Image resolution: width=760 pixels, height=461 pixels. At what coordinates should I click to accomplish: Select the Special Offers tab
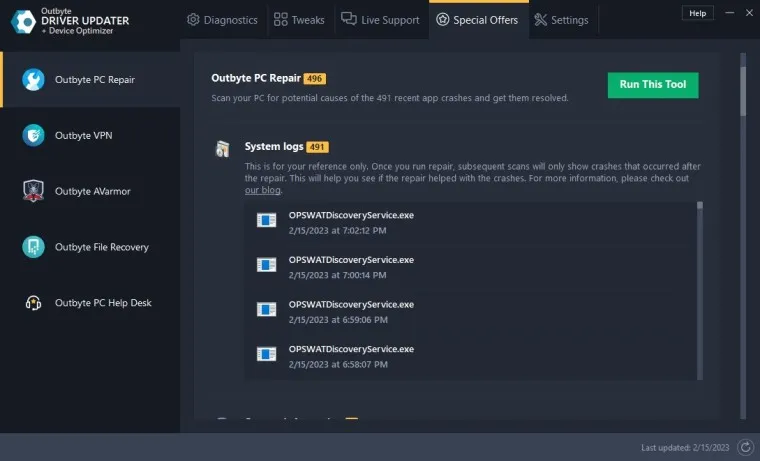point(478,20)
